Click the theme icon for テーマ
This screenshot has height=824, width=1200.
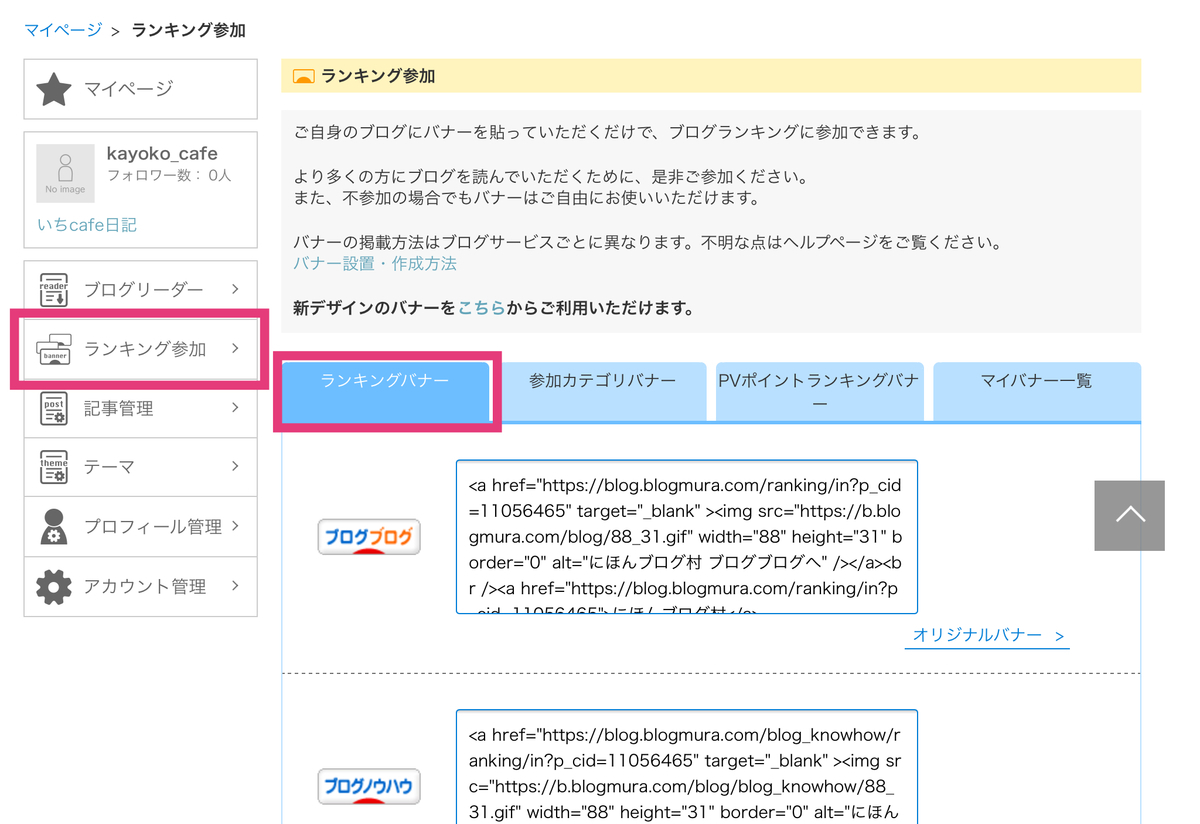click(54, 467)
